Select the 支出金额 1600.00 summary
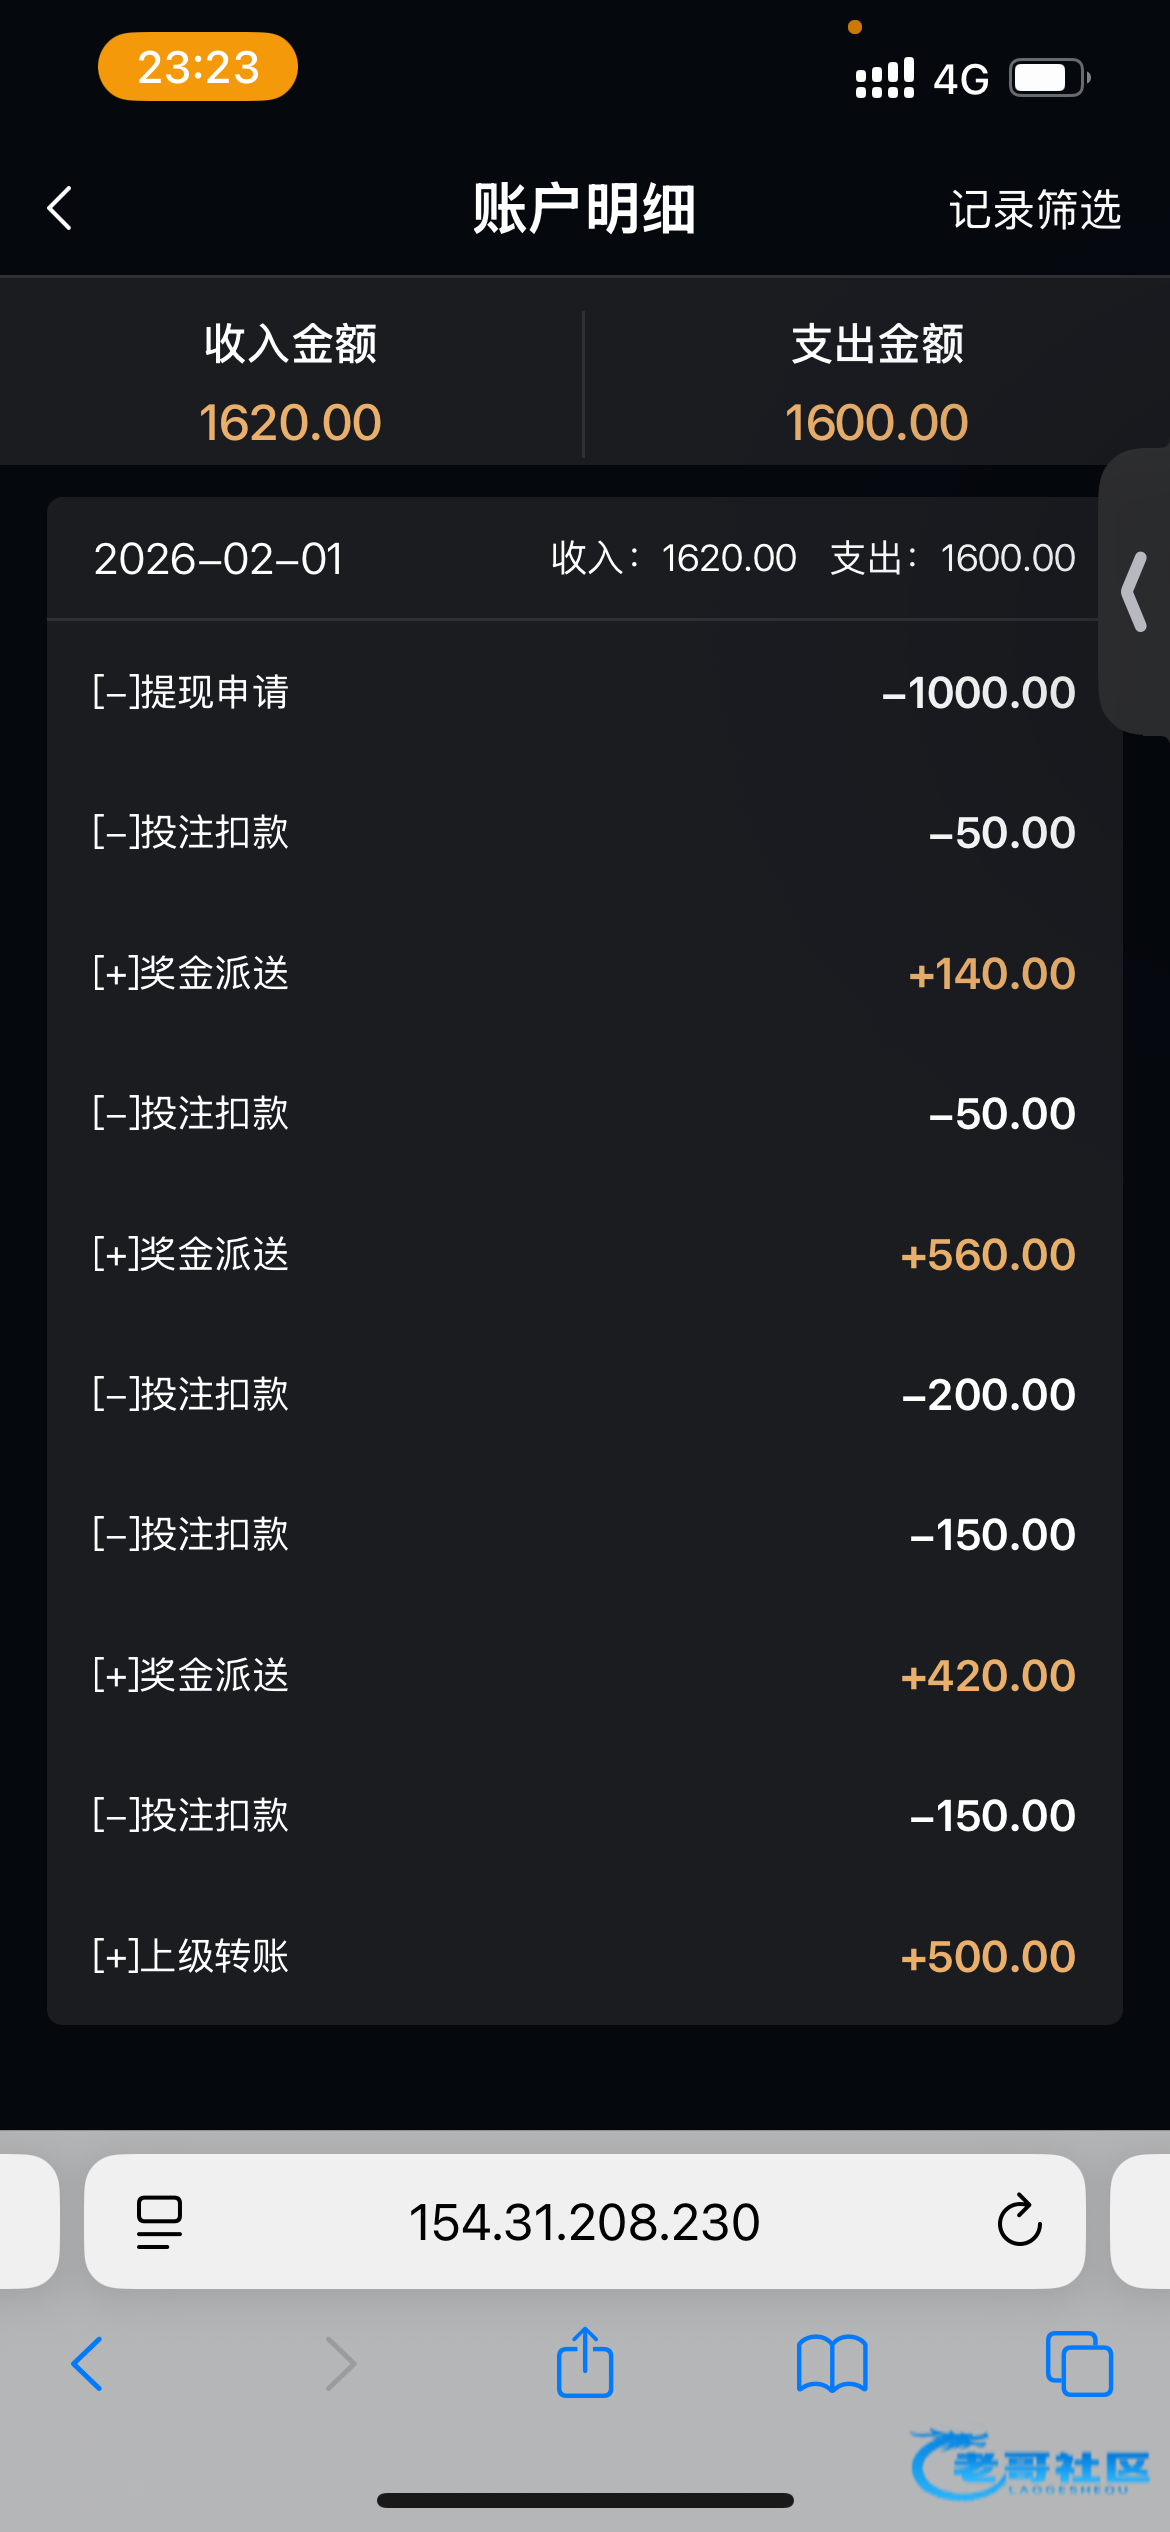The width and height of the screenshot is (1170, 2532). [x=876, y=383]
